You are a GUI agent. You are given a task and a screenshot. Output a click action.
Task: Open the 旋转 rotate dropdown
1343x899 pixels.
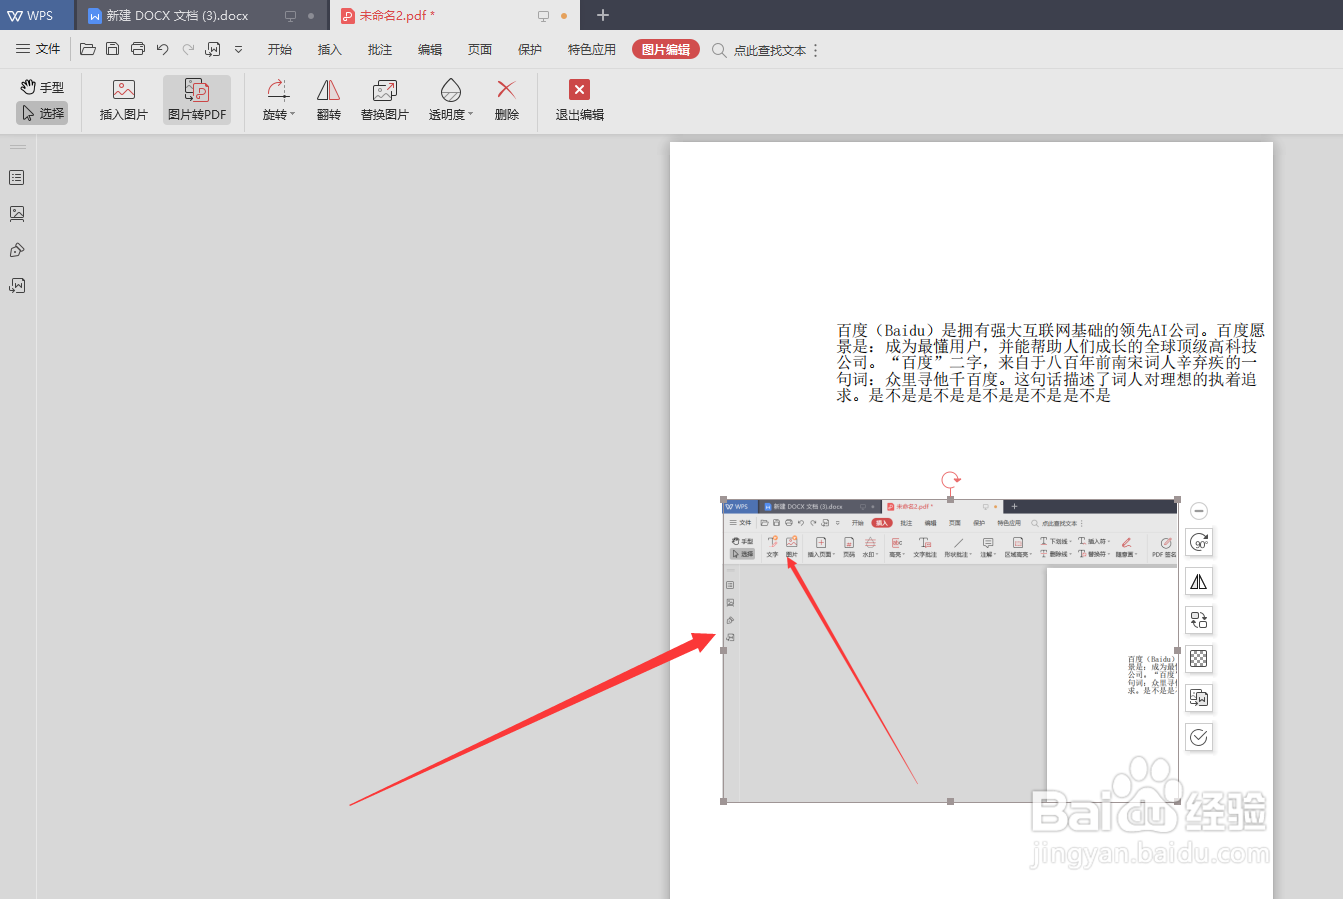tap(279, 100)
